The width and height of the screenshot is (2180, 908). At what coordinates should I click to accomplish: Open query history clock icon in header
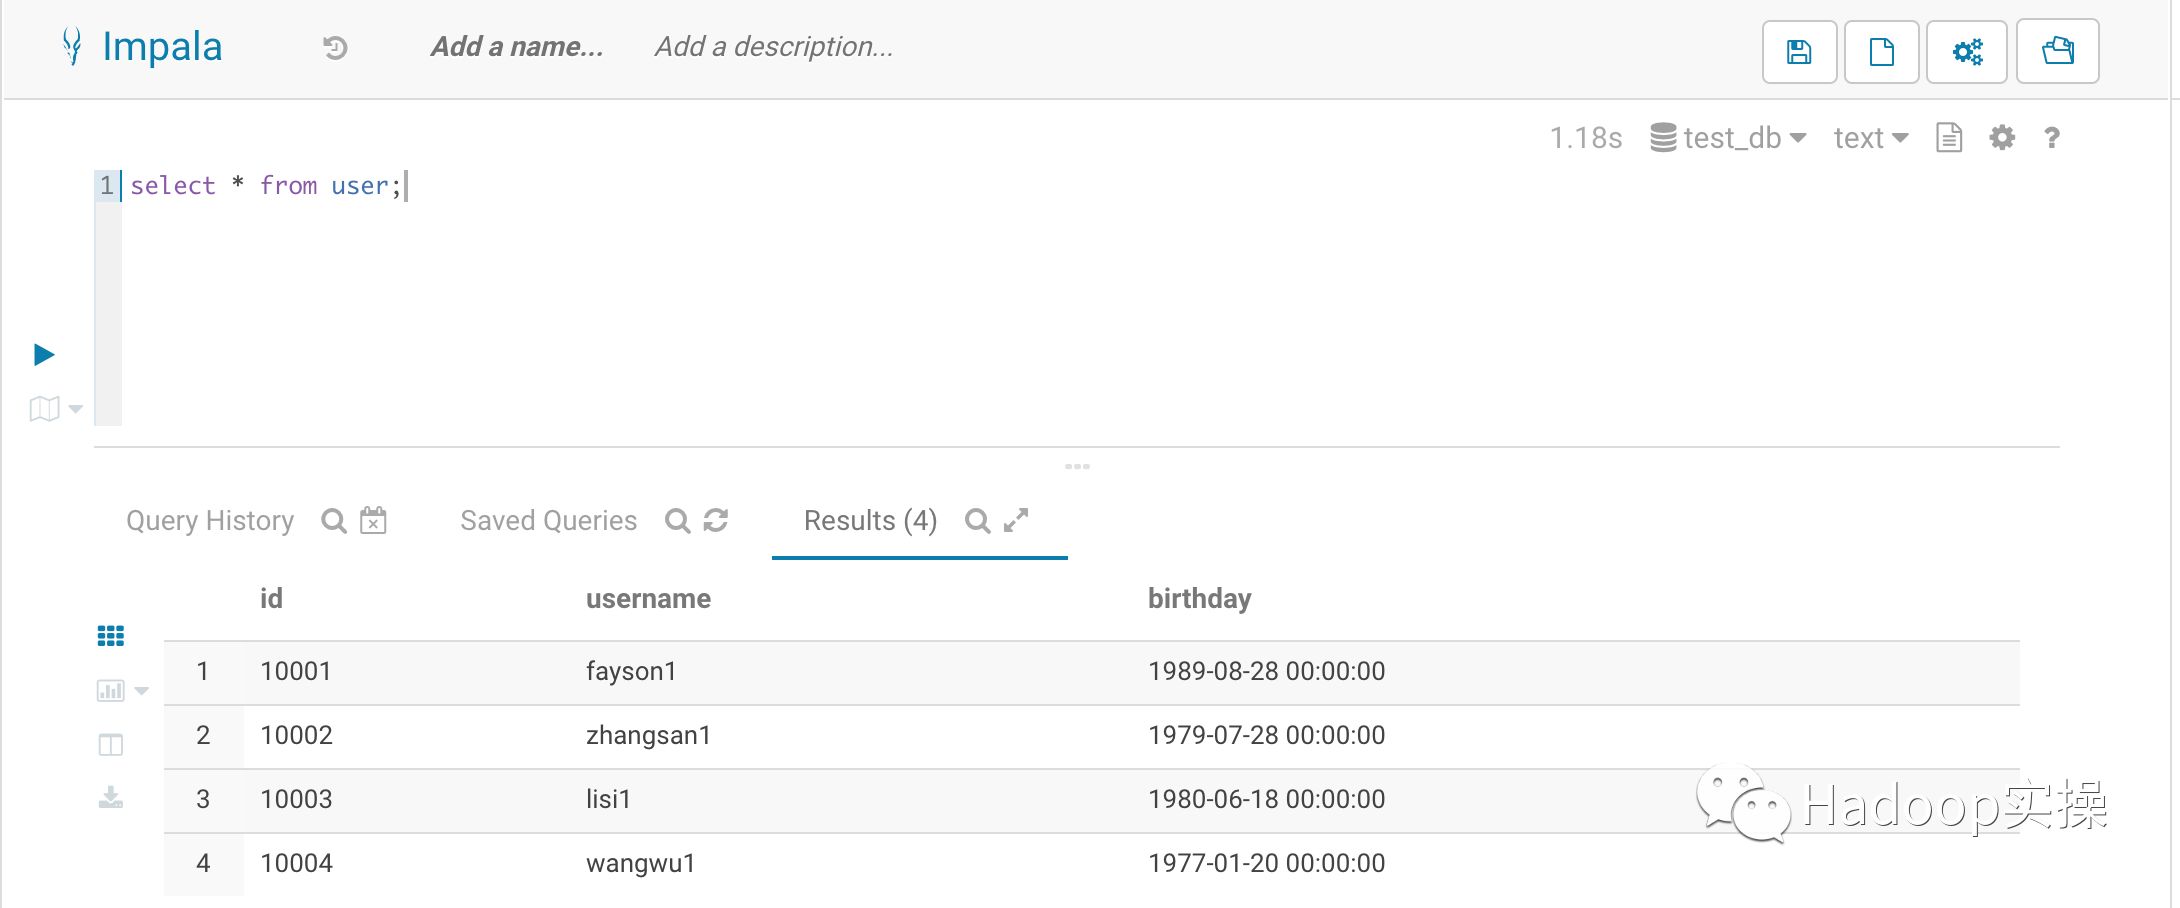pyautogui.click(x=335, y=47)
